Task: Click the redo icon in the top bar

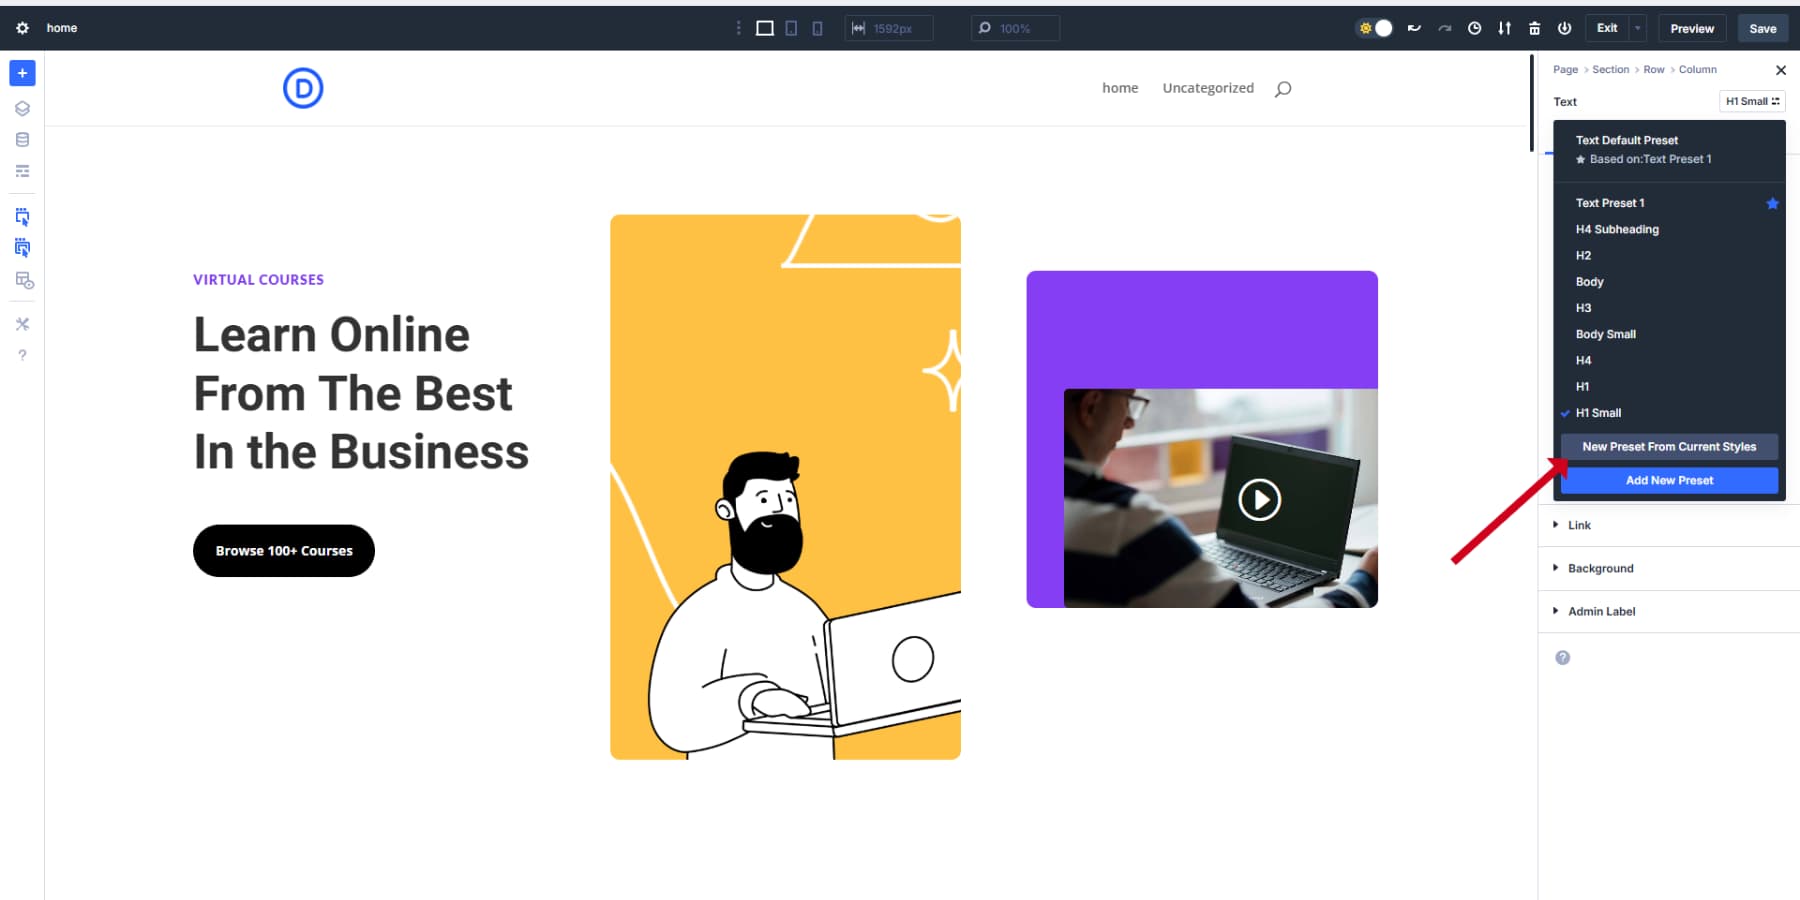Action: point(1444,28)
